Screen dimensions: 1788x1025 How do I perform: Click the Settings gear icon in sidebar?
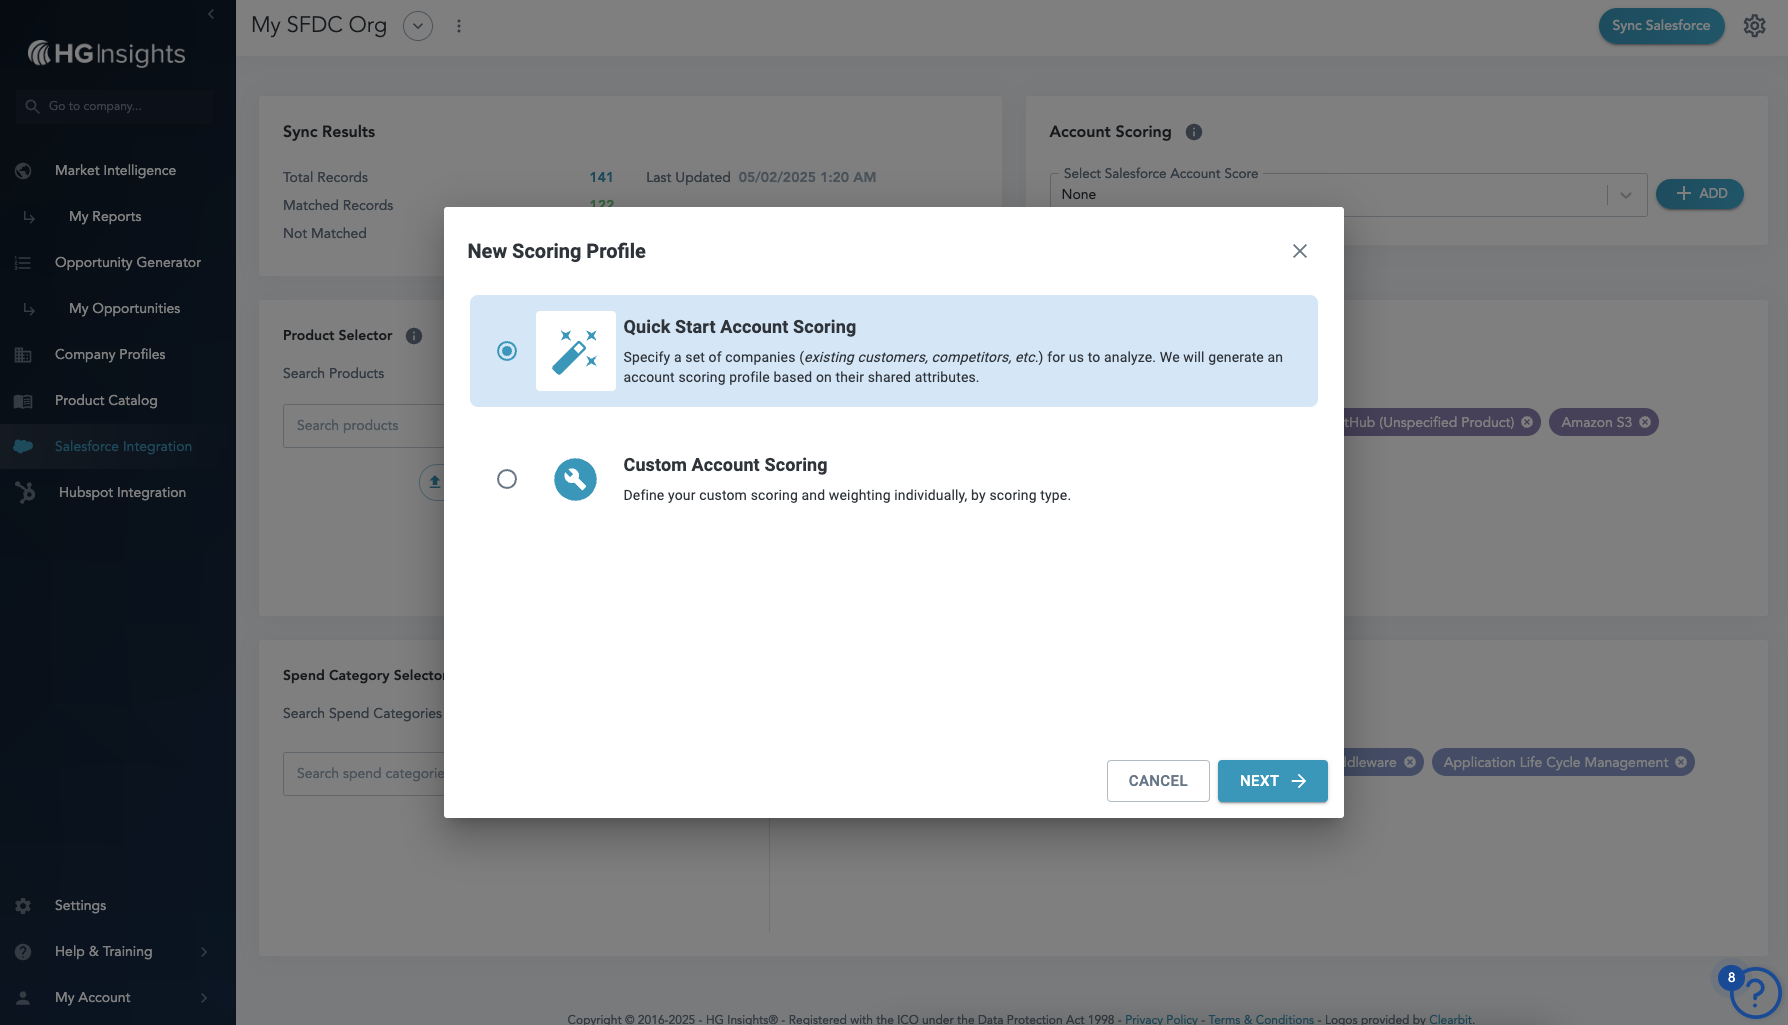click(x=23, y=906)
